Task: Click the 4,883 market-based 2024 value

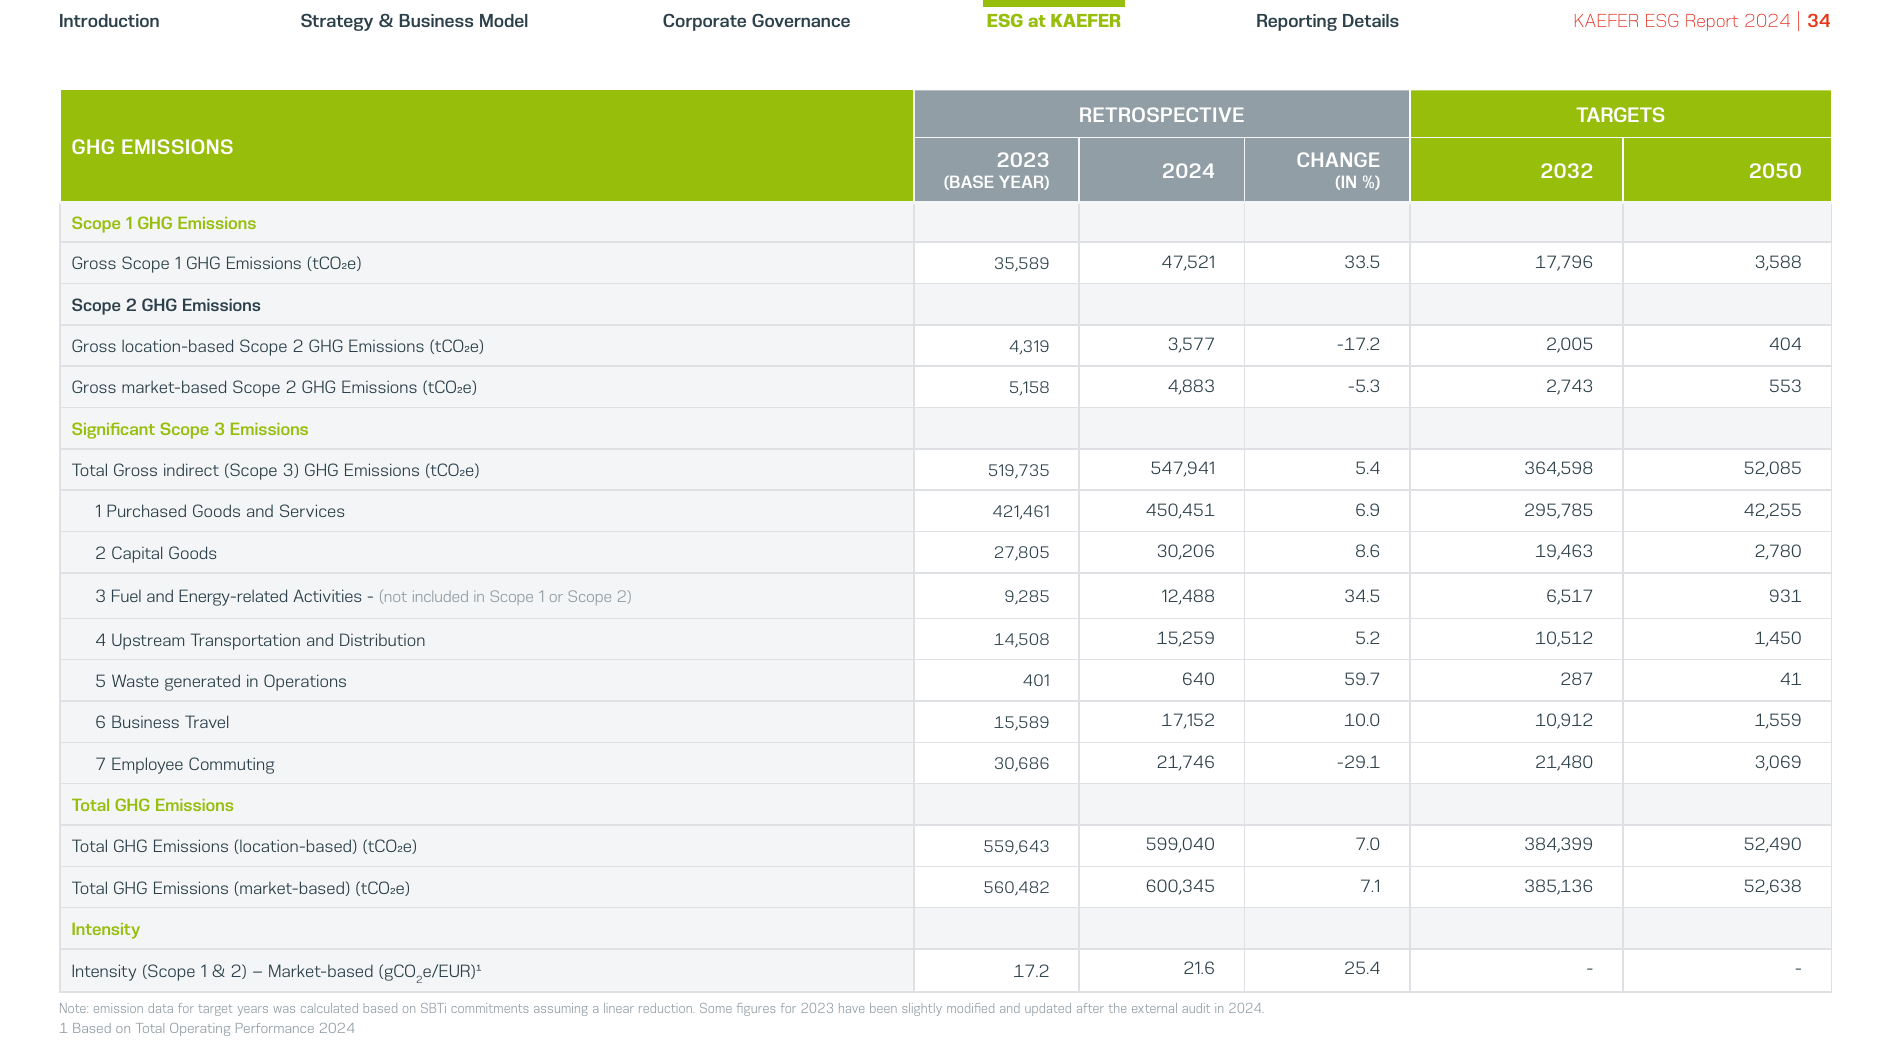Action: pyautogui.click(x=1191, y=386)
